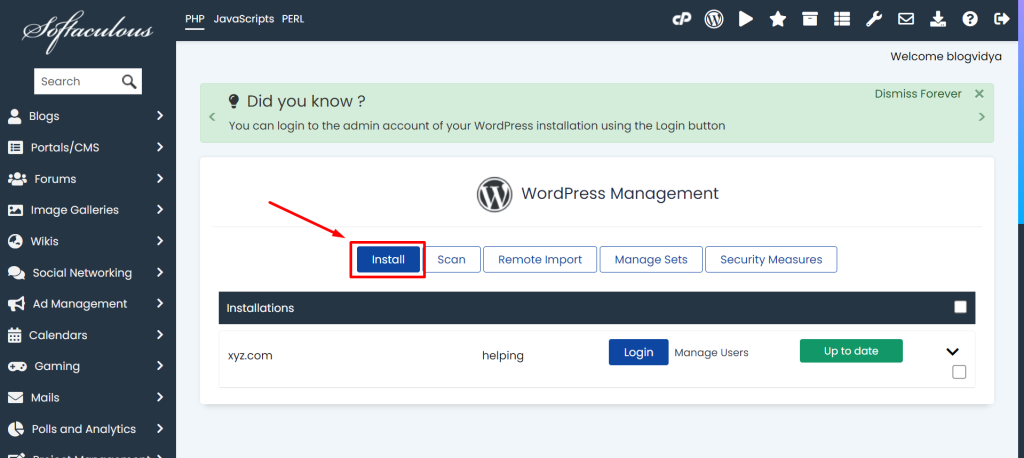Open the wrench settings icon
The width and height of the screenshot is (1024, 458).
pos(874,20)
